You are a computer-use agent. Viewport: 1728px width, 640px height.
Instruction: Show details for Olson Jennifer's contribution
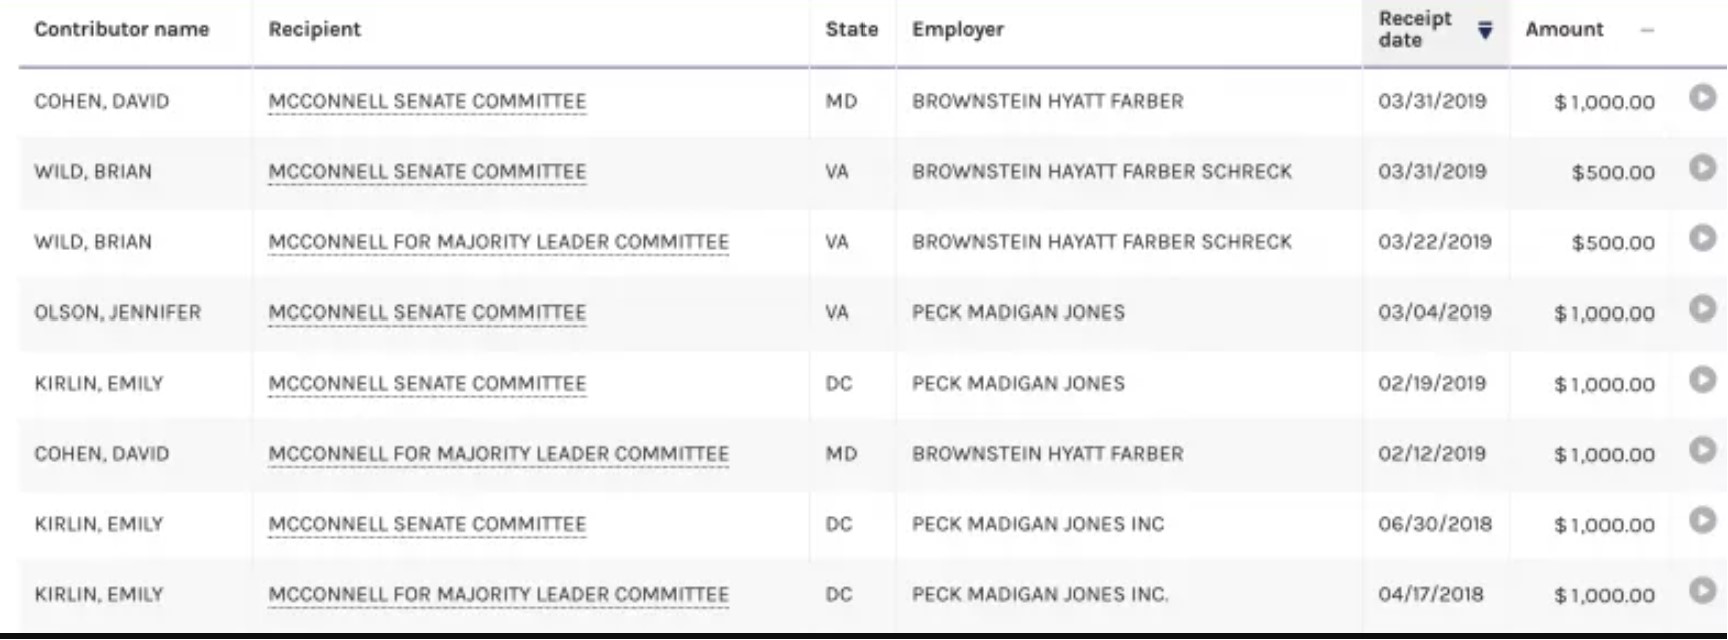click(1702, 309)
